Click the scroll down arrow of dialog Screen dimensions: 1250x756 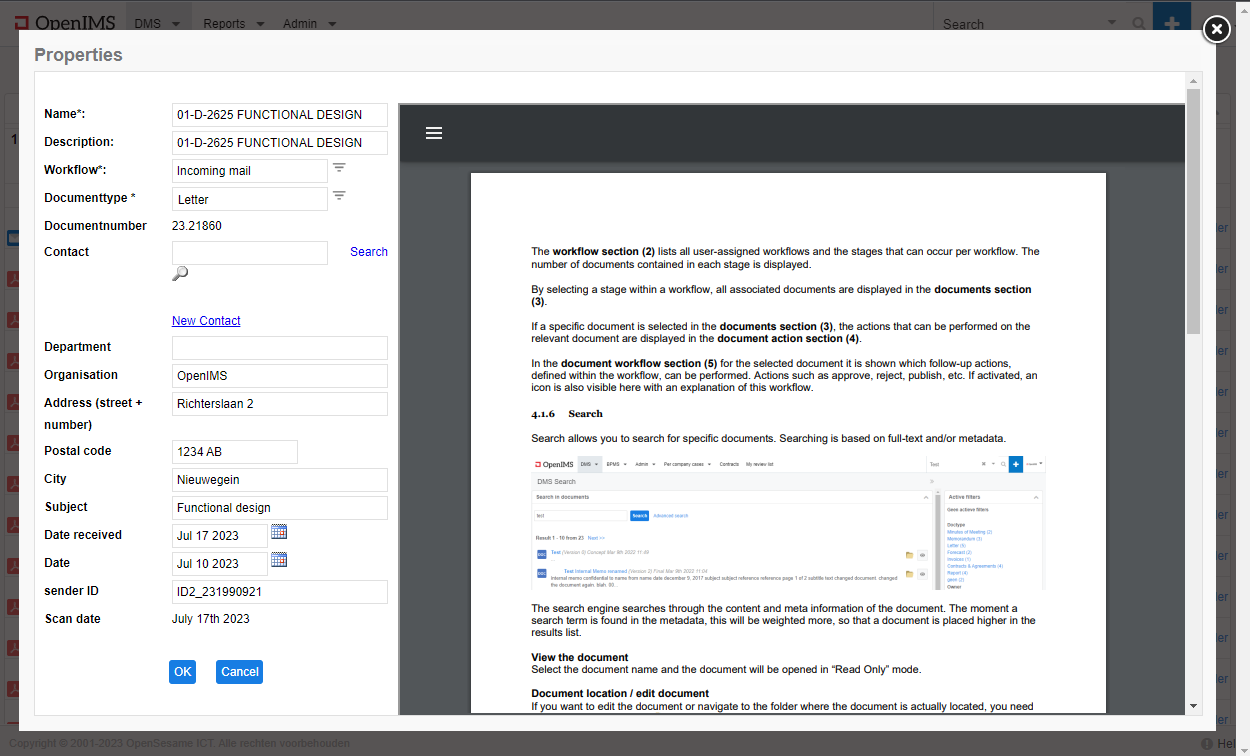pyautogui.click(x=1193, y=706)
